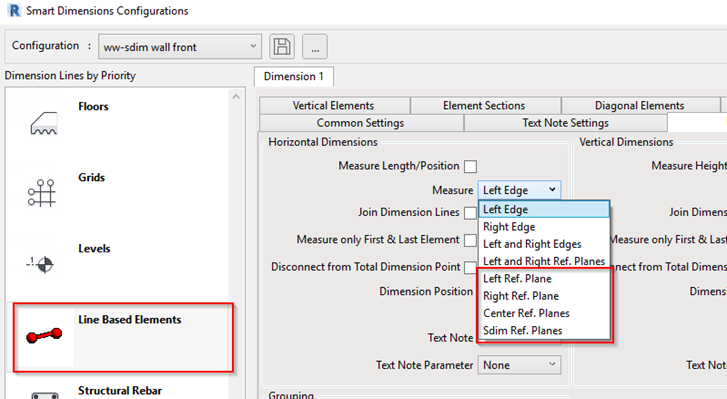Check Measure only First & Last Element
This screenshot has height=399, width=727.
470,240
